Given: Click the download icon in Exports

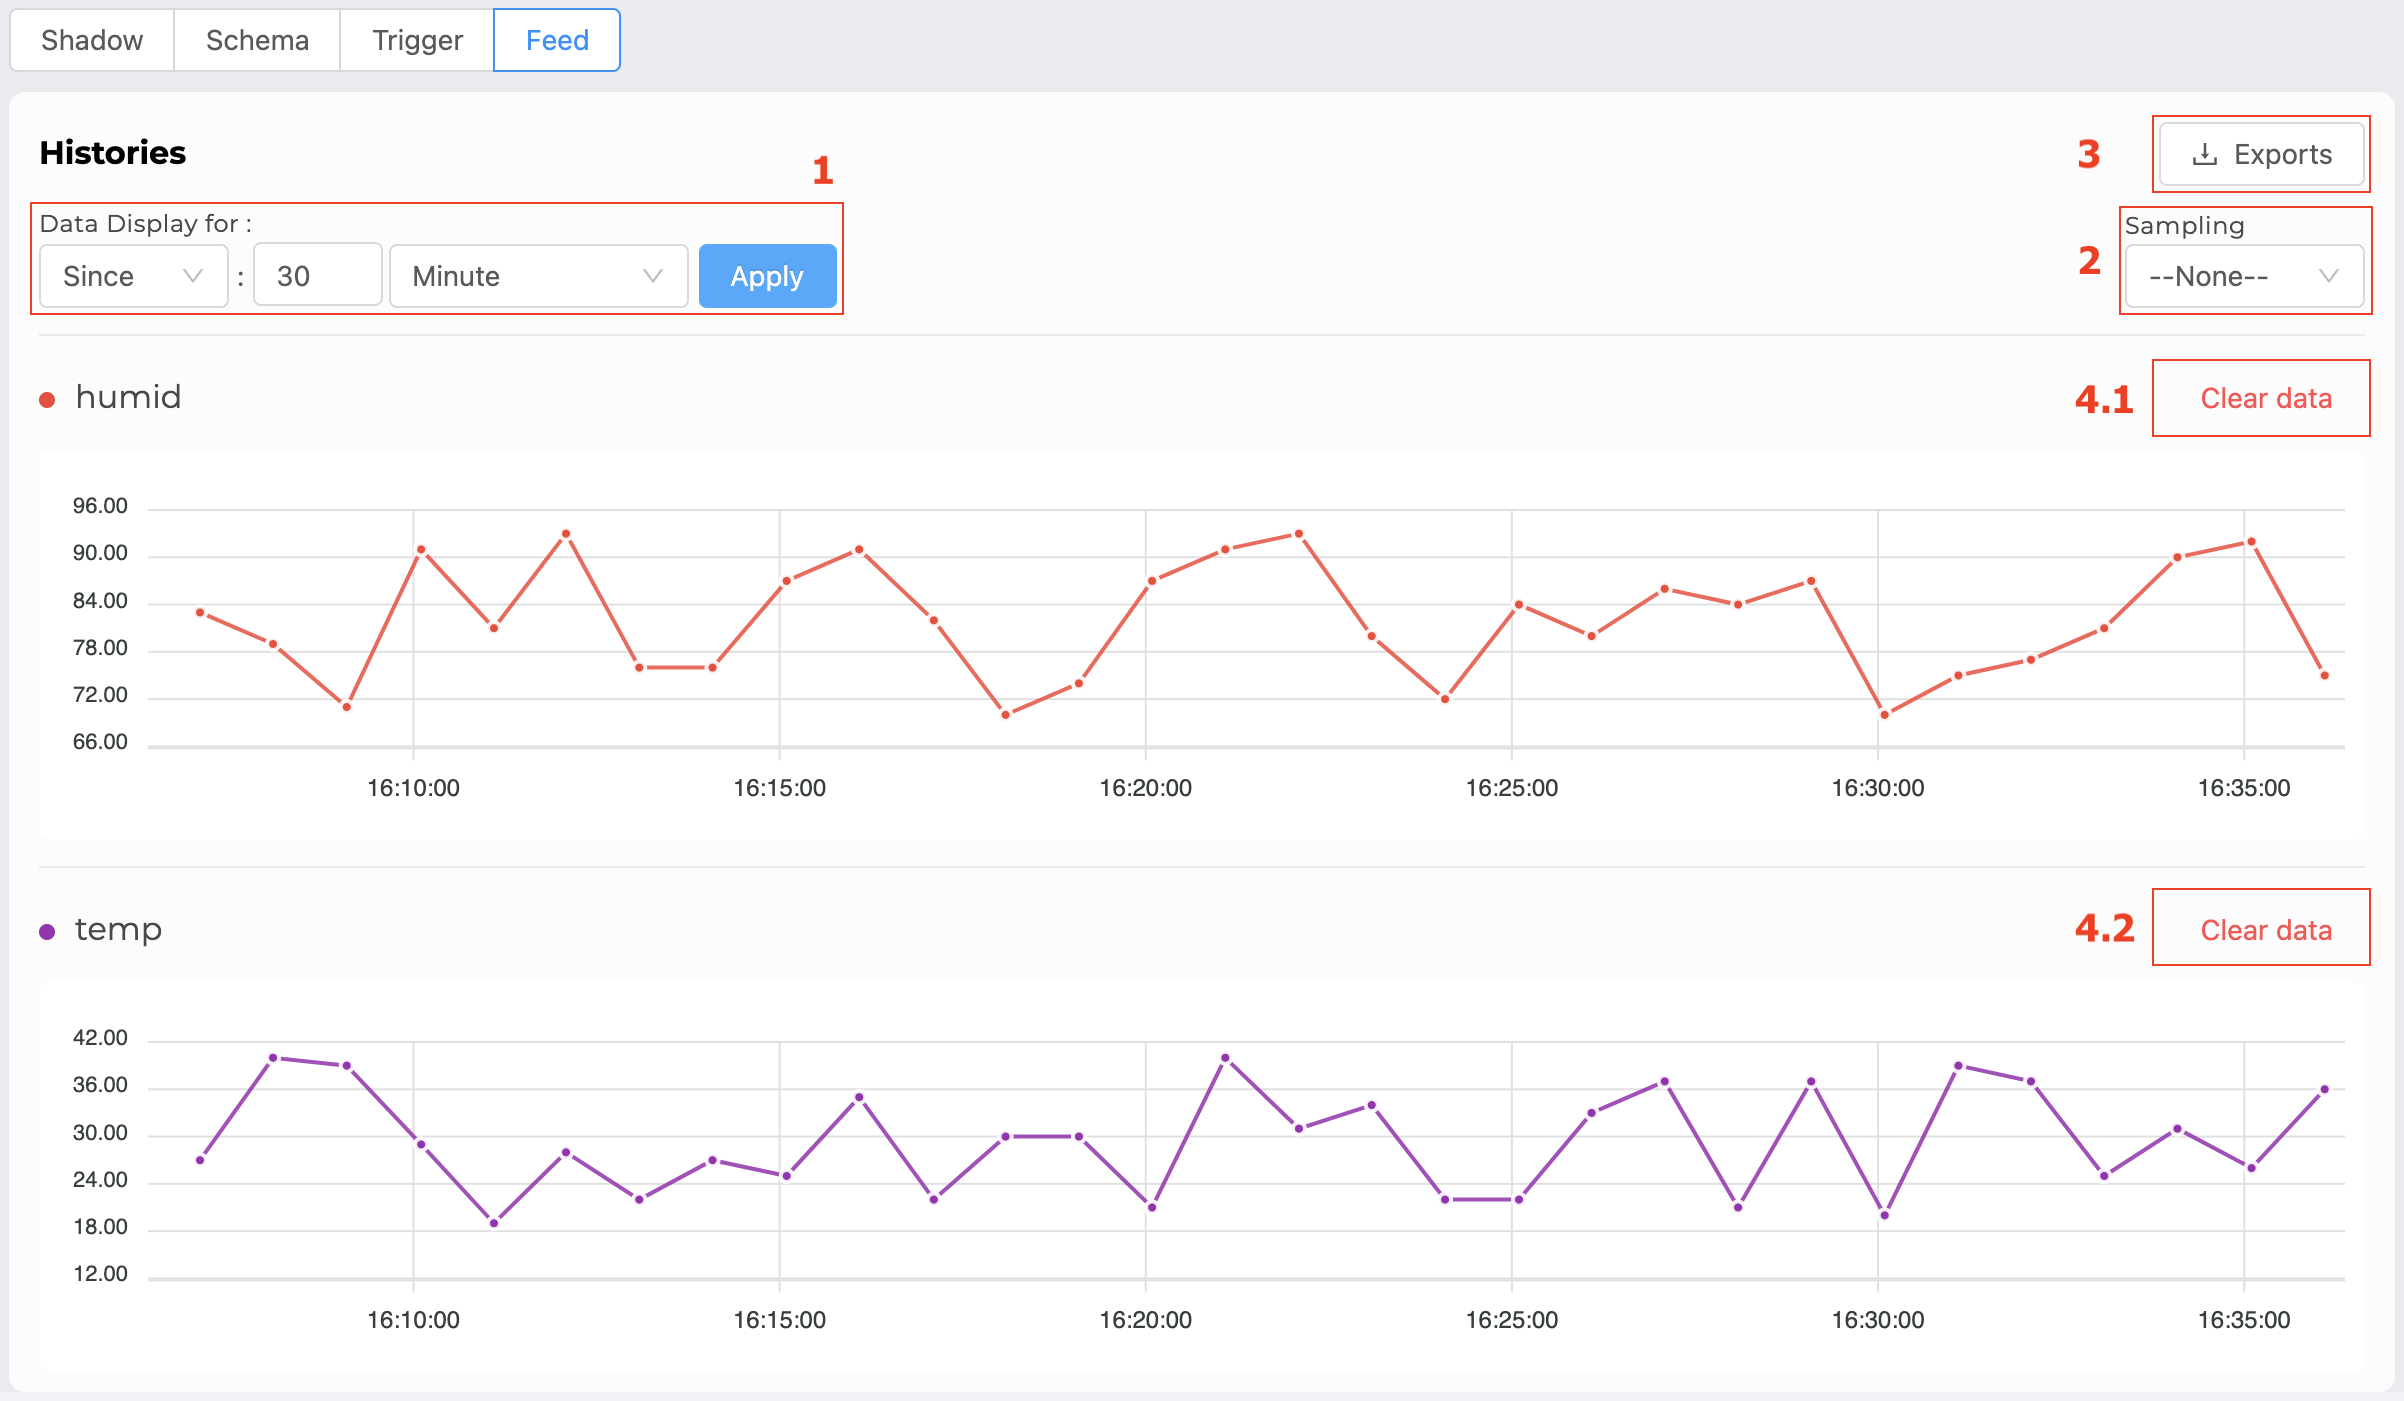Looking at the screenshot, I should [x=2204, y=154].
